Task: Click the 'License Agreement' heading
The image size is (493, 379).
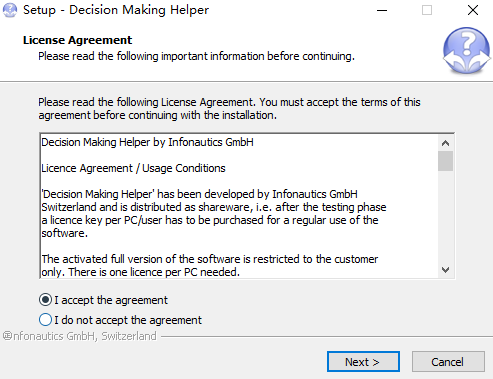Action: pos(77,40)
